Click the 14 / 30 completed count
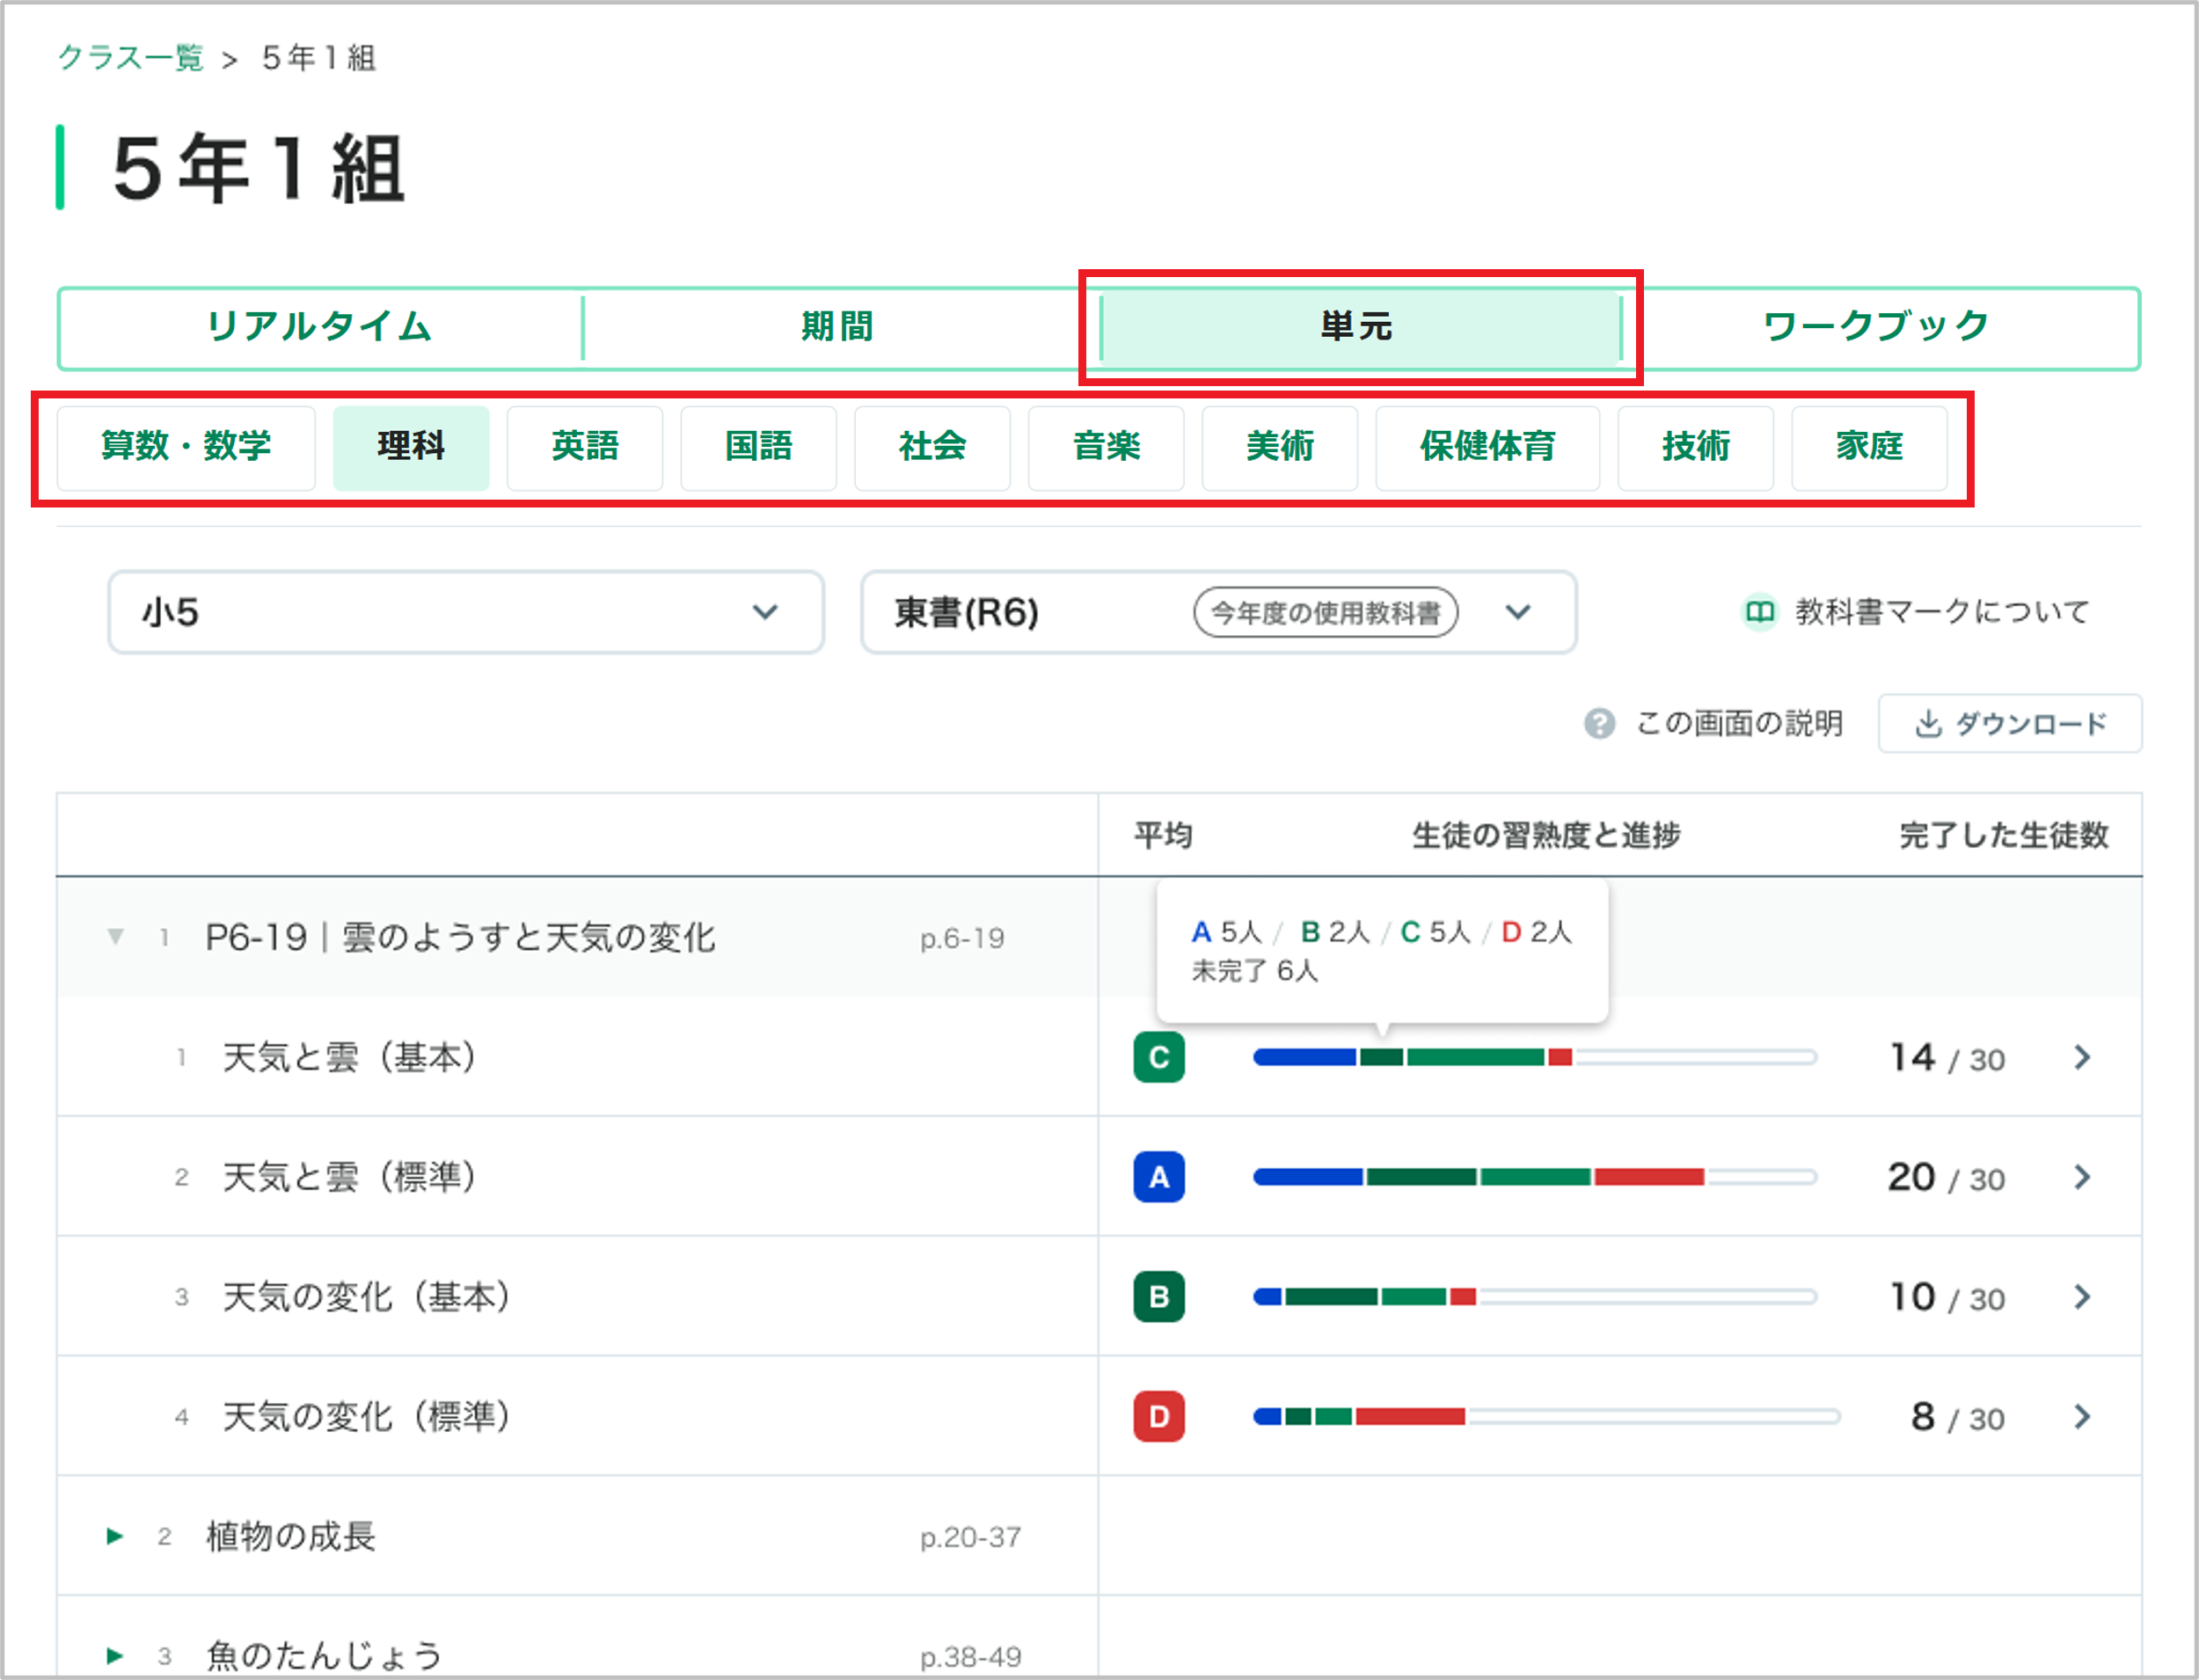 [x=1947, y=1058]
